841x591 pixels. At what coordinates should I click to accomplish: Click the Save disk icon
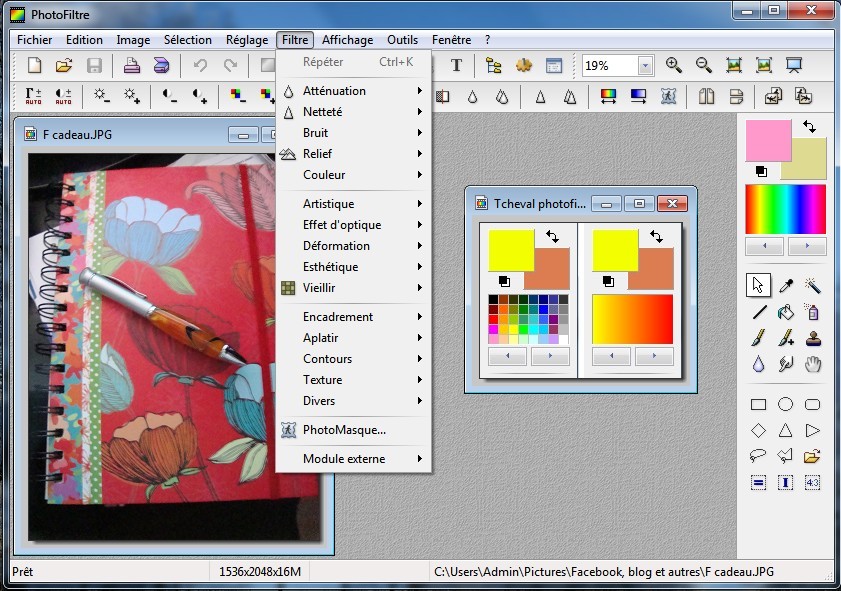(94, 65)
